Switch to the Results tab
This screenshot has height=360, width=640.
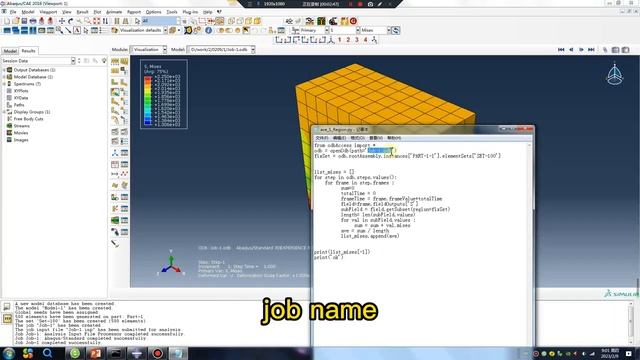pyautogui.click(x=28, y=51)
